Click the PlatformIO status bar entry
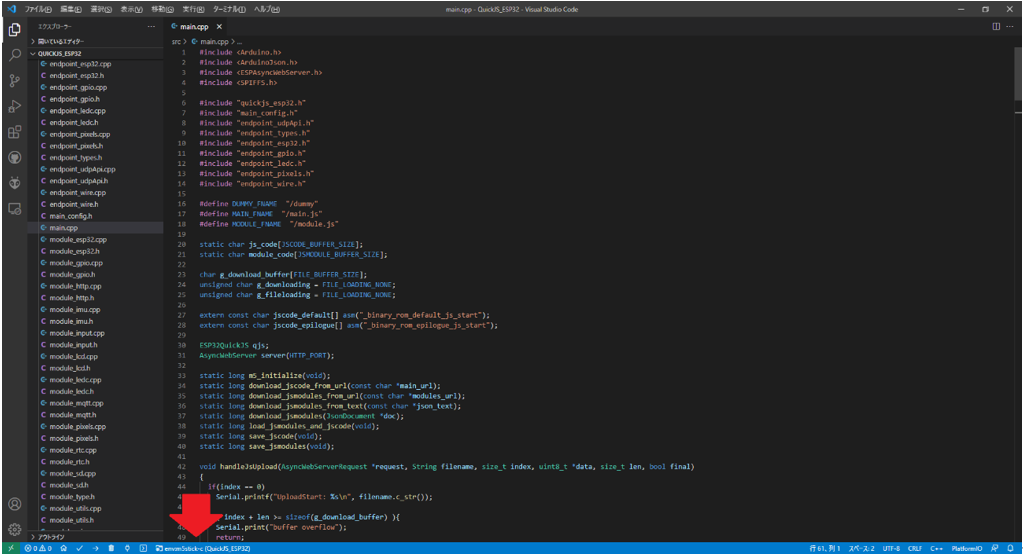The image size is (1023, 554). pyautogui.click(x=966, y=548)
